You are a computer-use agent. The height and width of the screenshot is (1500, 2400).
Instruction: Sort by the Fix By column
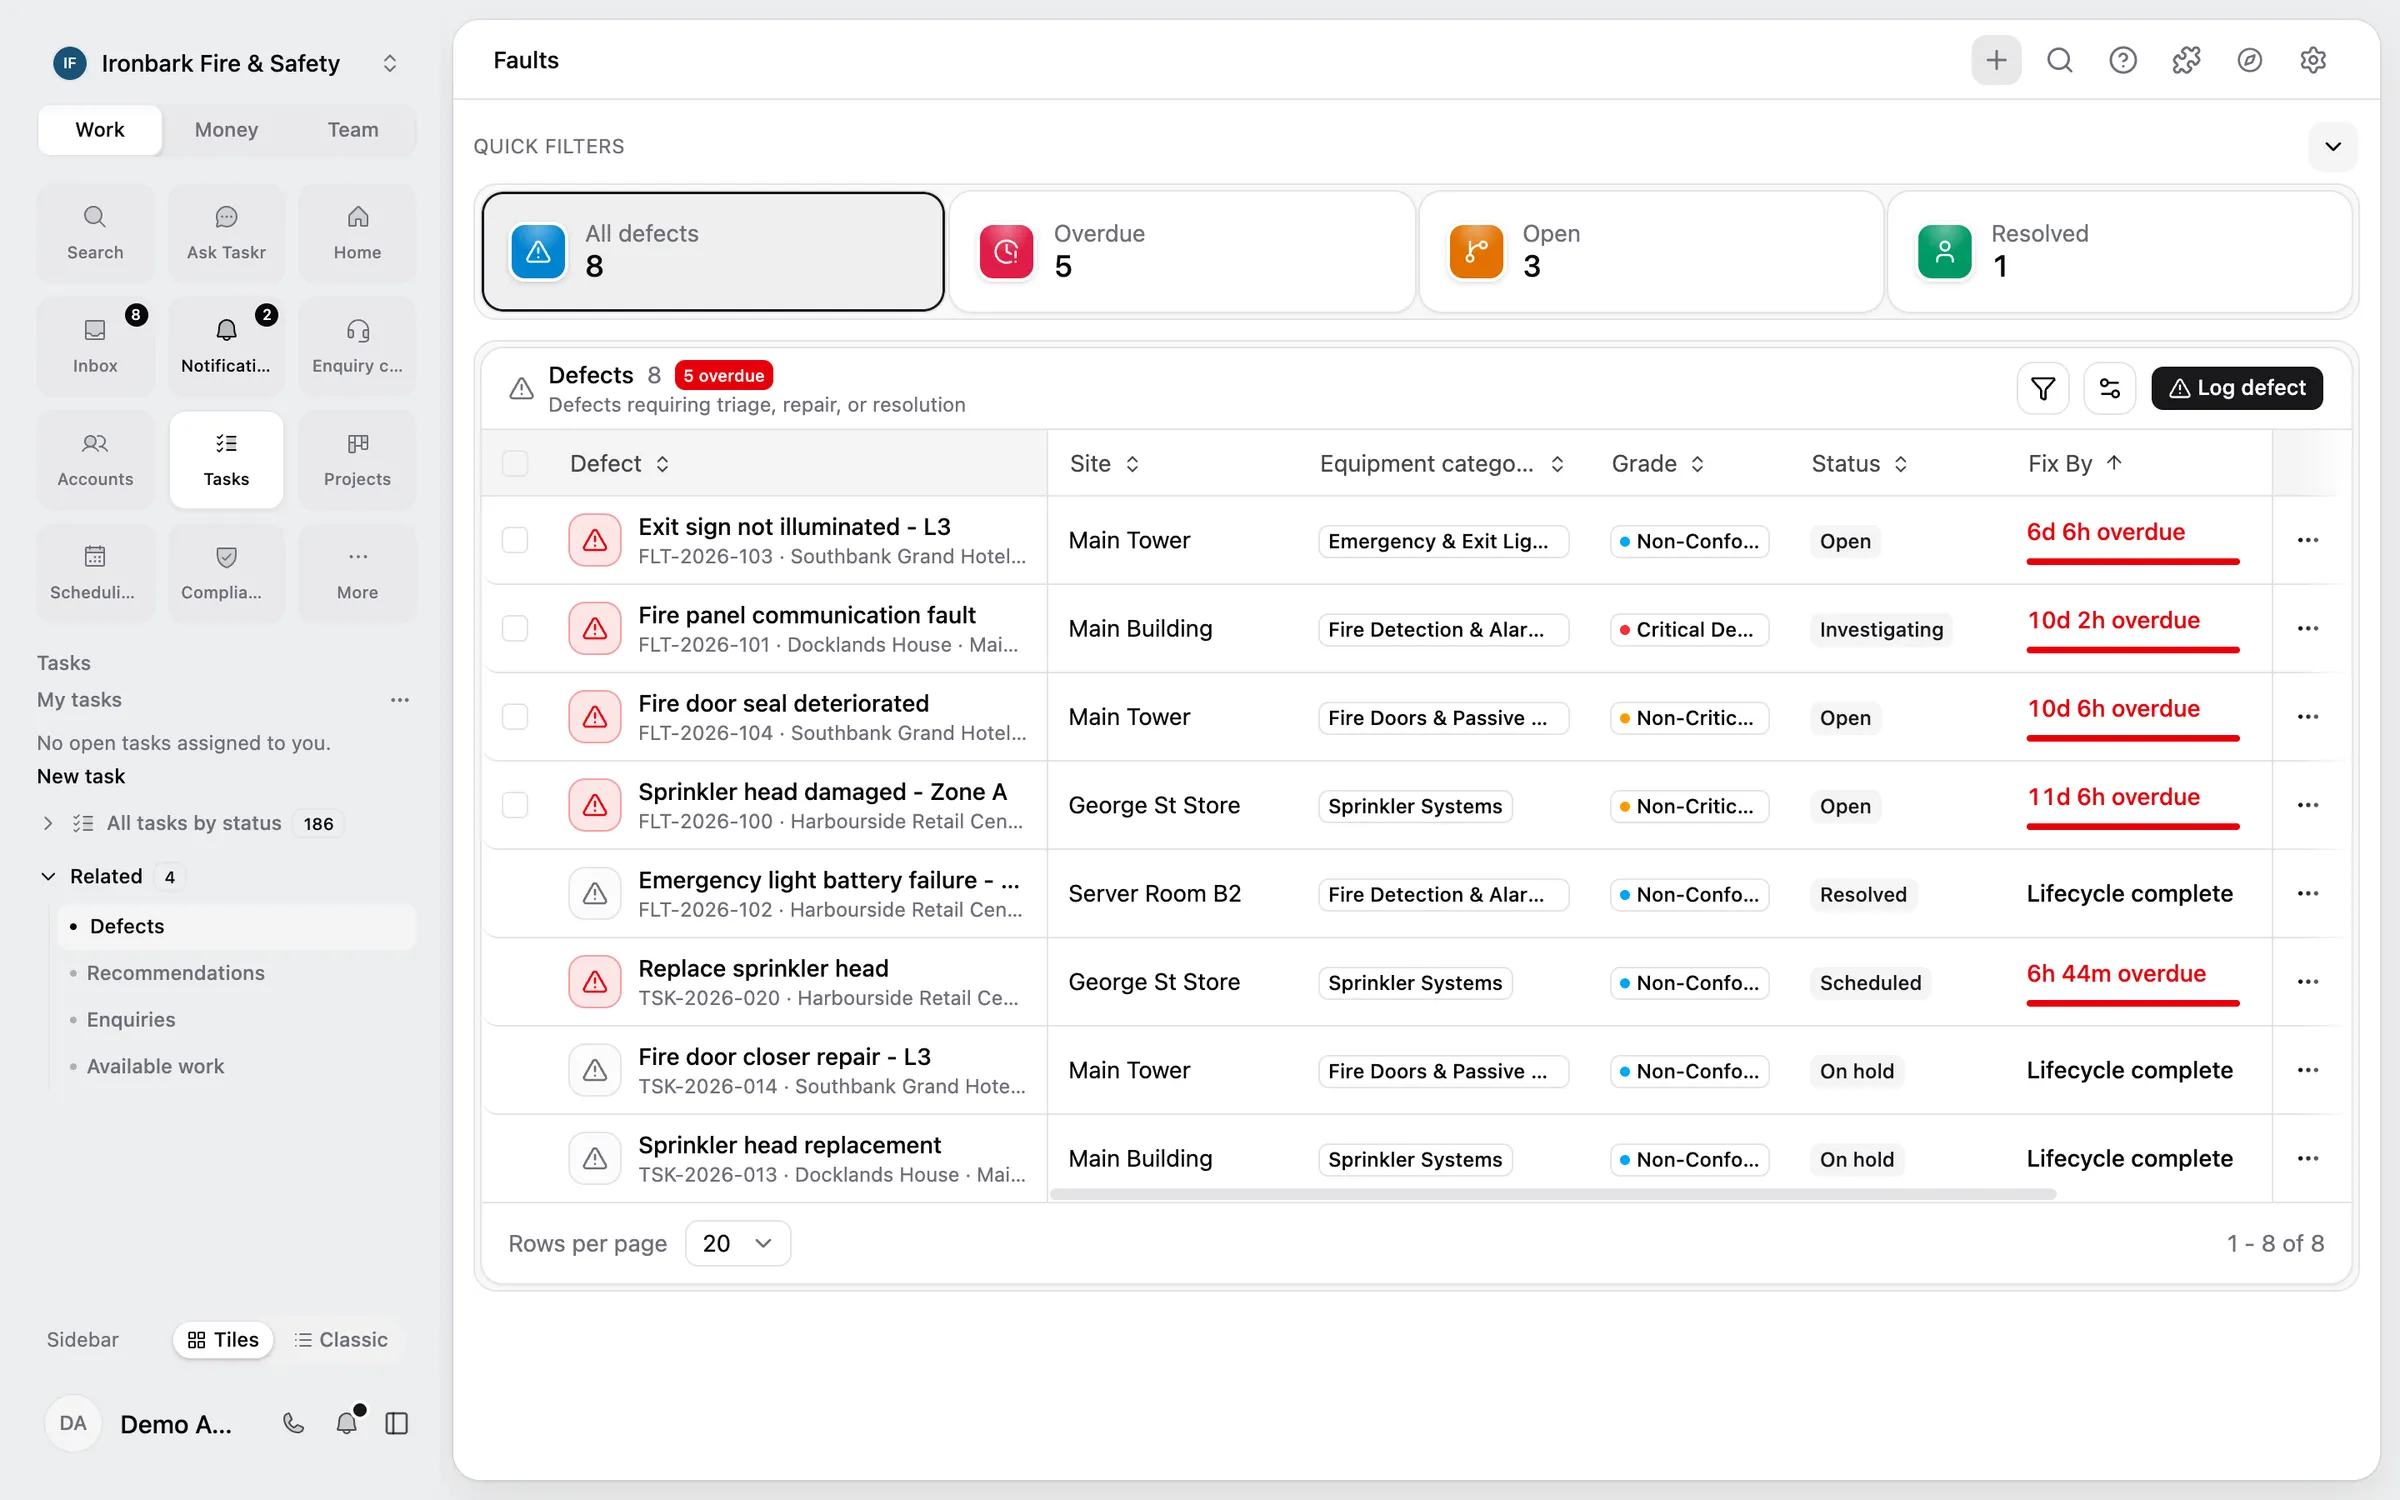tap(2075, 463)
